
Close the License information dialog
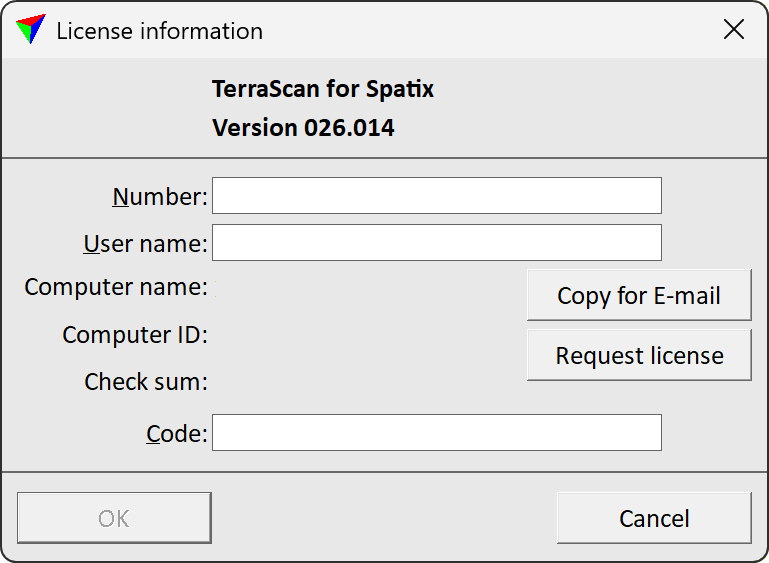click(x=734, y=29)
